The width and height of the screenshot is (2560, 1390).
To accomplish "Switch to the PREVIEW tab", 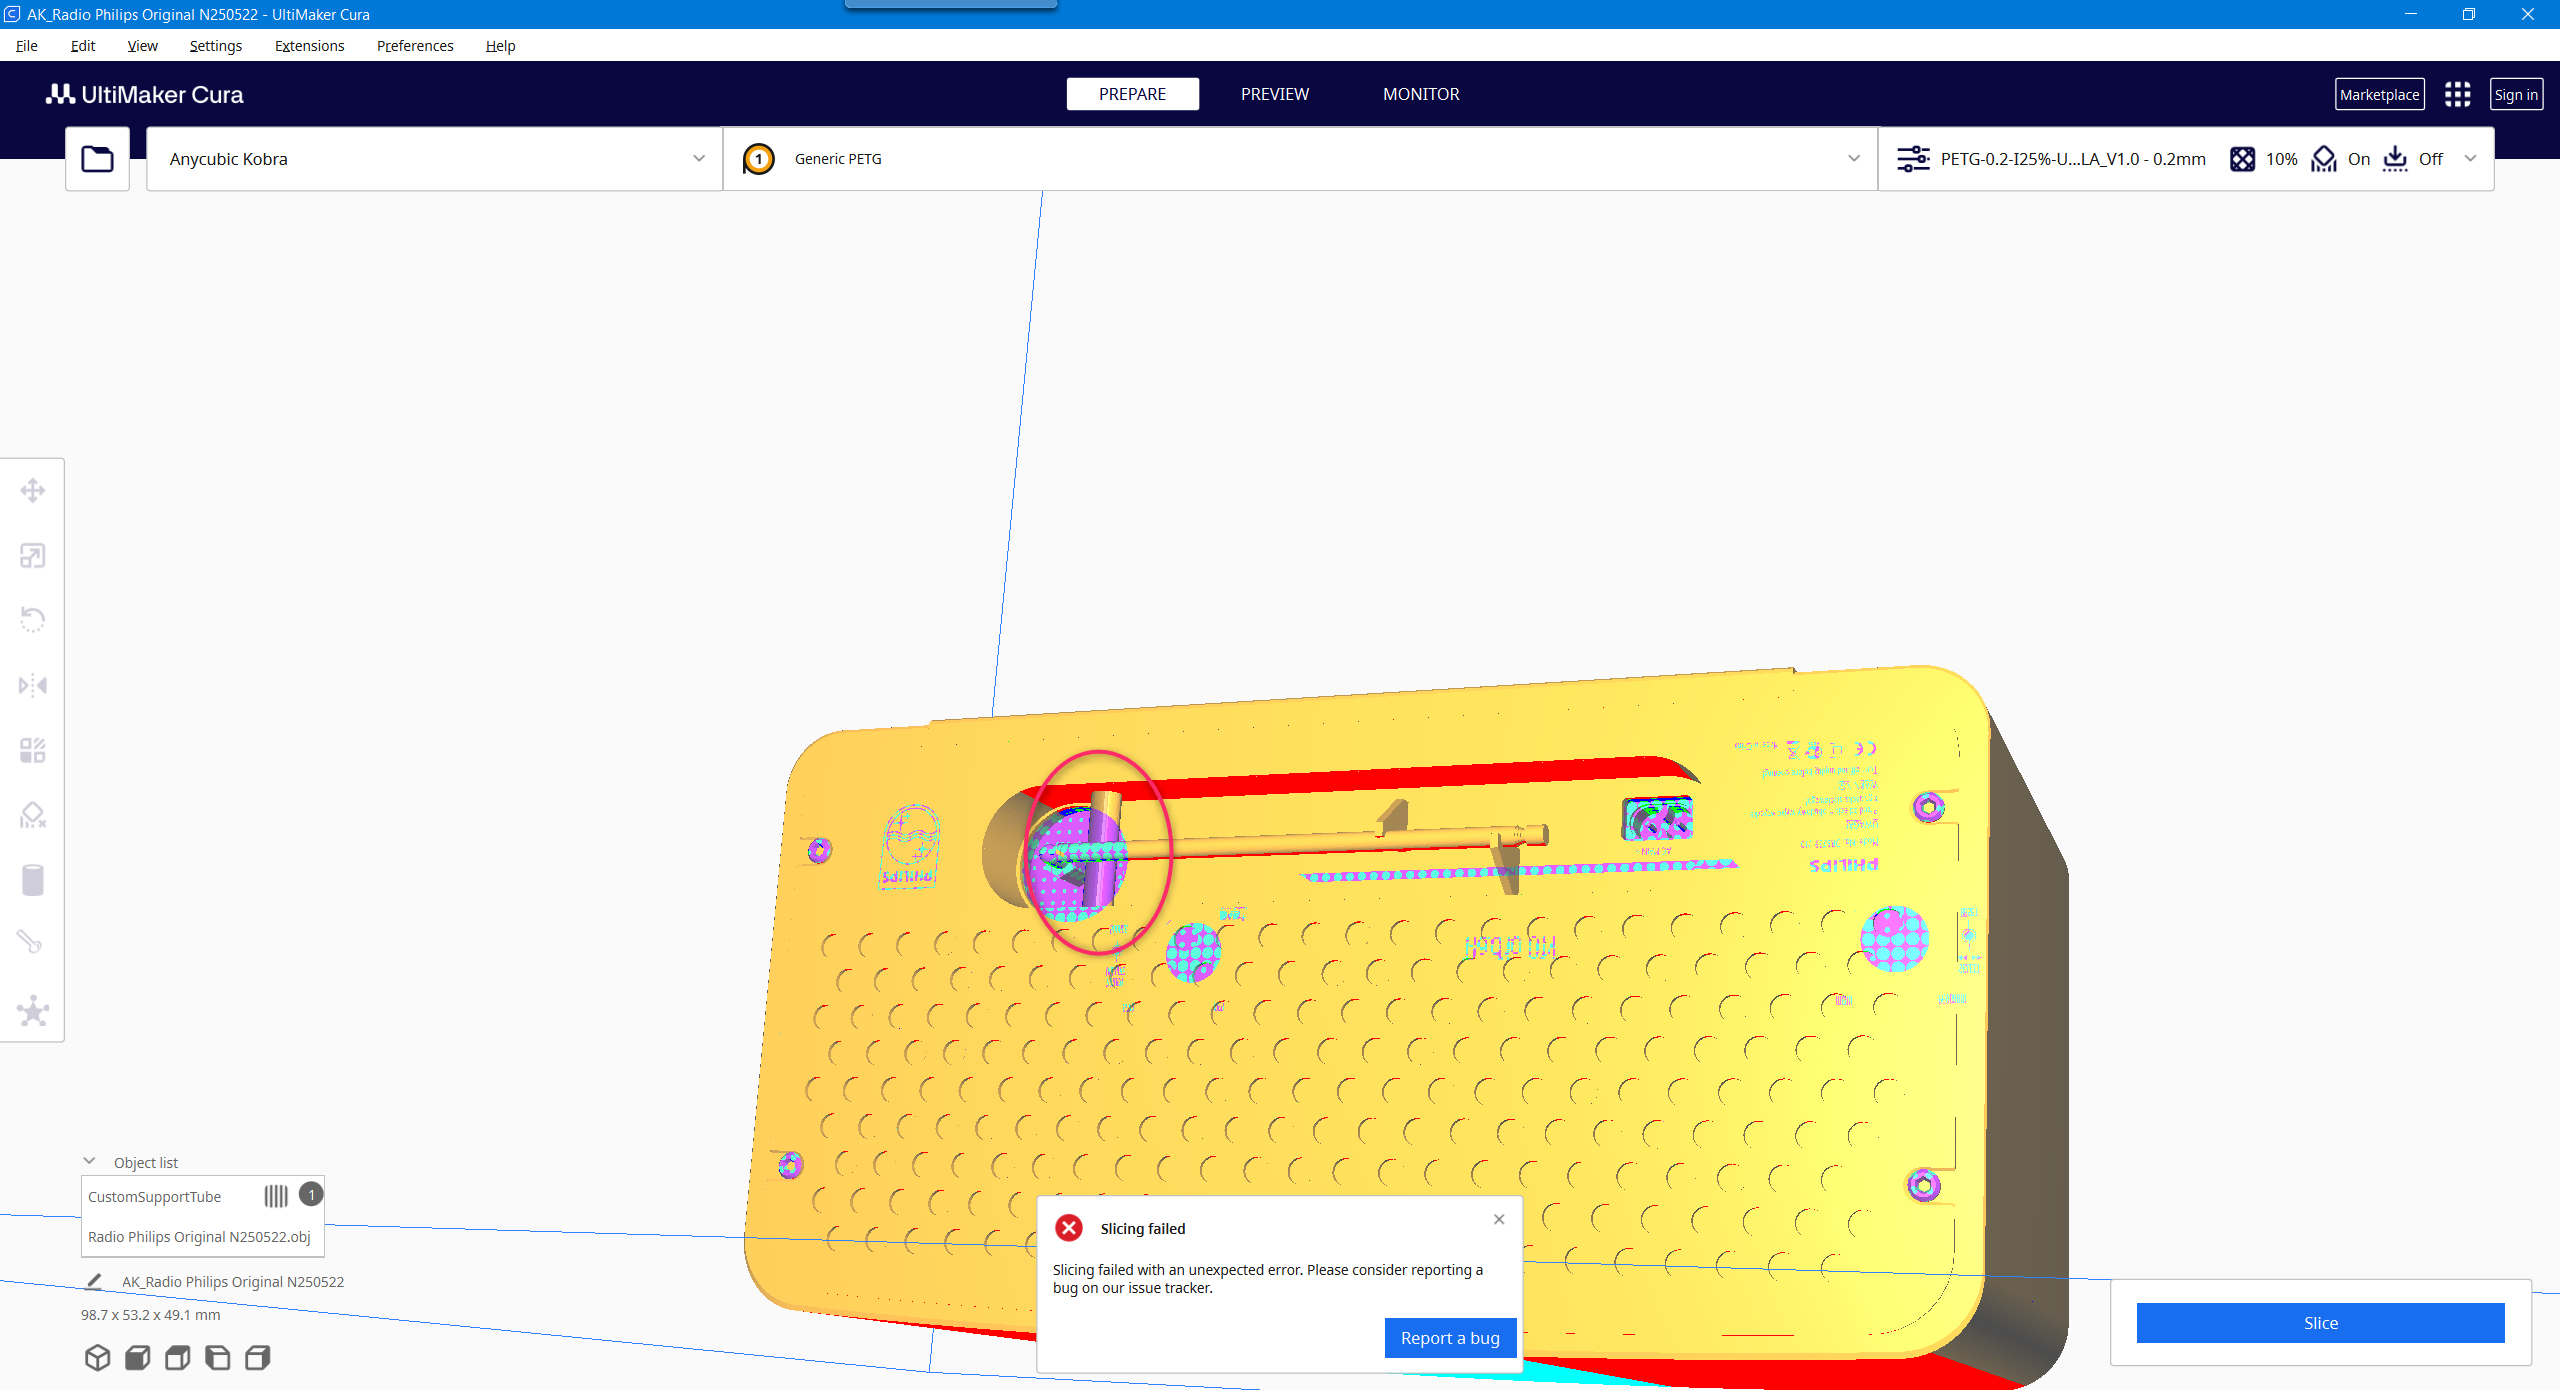I will point(1273,93).
